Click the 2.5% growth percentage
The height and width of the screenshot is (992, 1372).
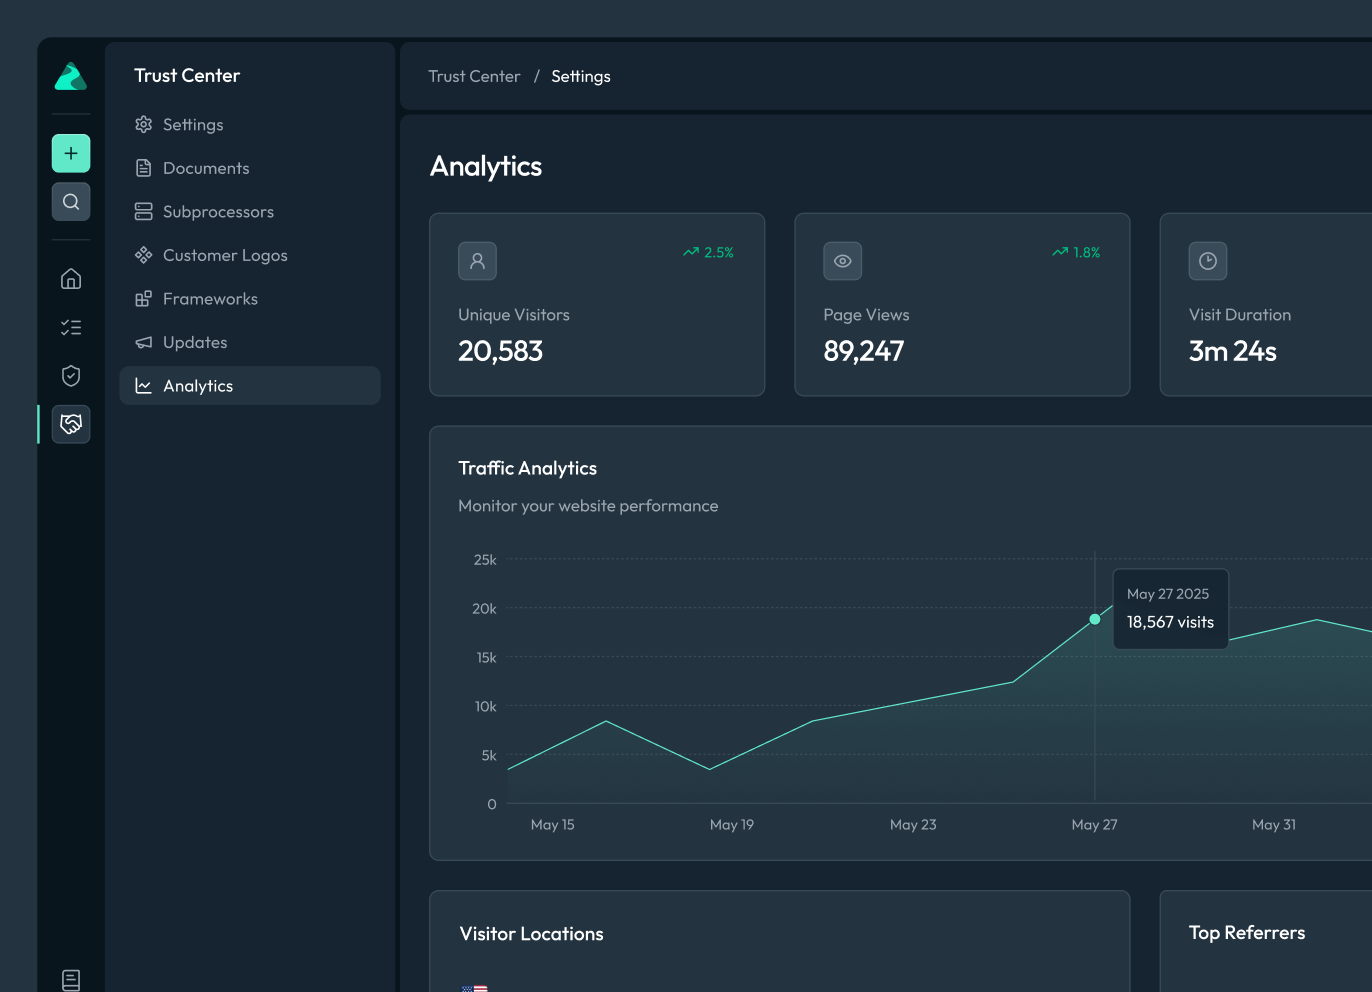click(719, 253)
